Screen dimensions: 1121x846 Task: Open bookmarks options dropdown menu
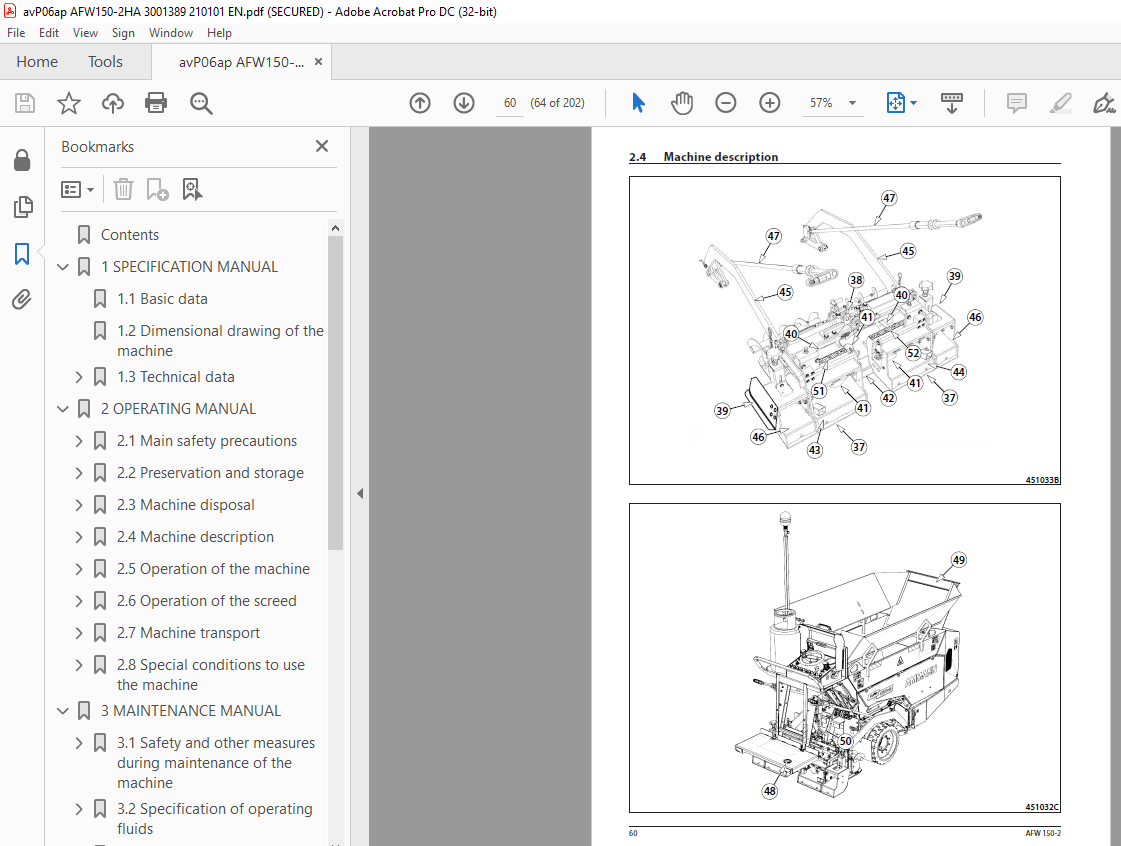point(78,190)
